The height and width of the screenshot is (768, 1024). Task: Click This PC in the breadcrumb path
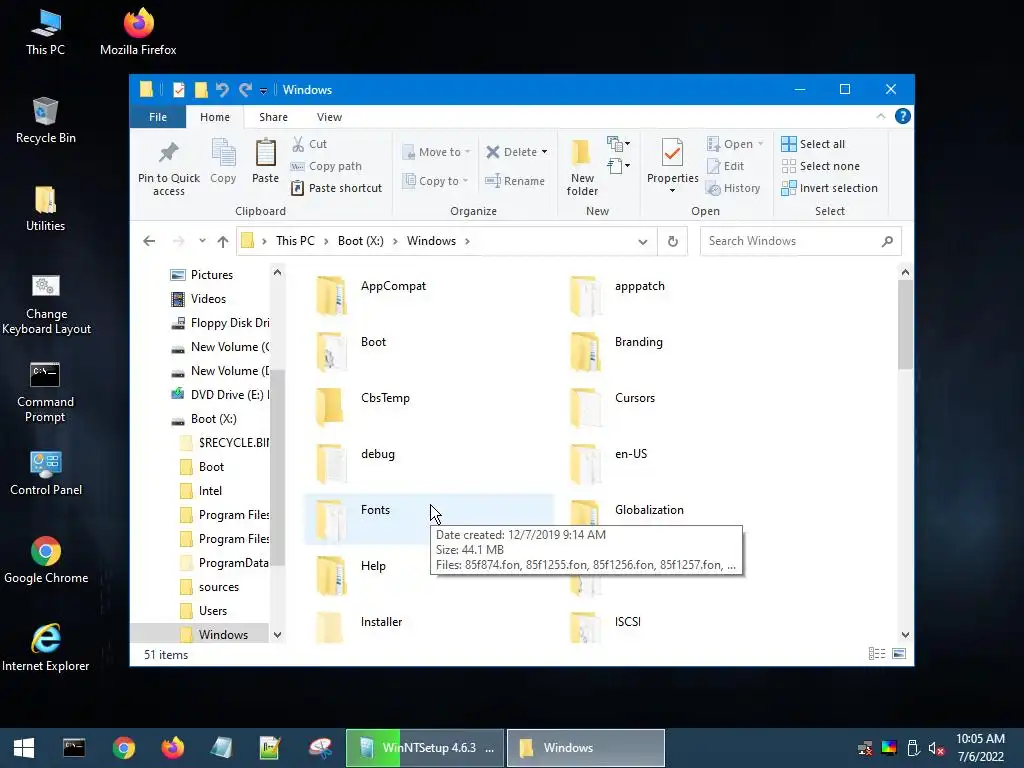[295, 241]
